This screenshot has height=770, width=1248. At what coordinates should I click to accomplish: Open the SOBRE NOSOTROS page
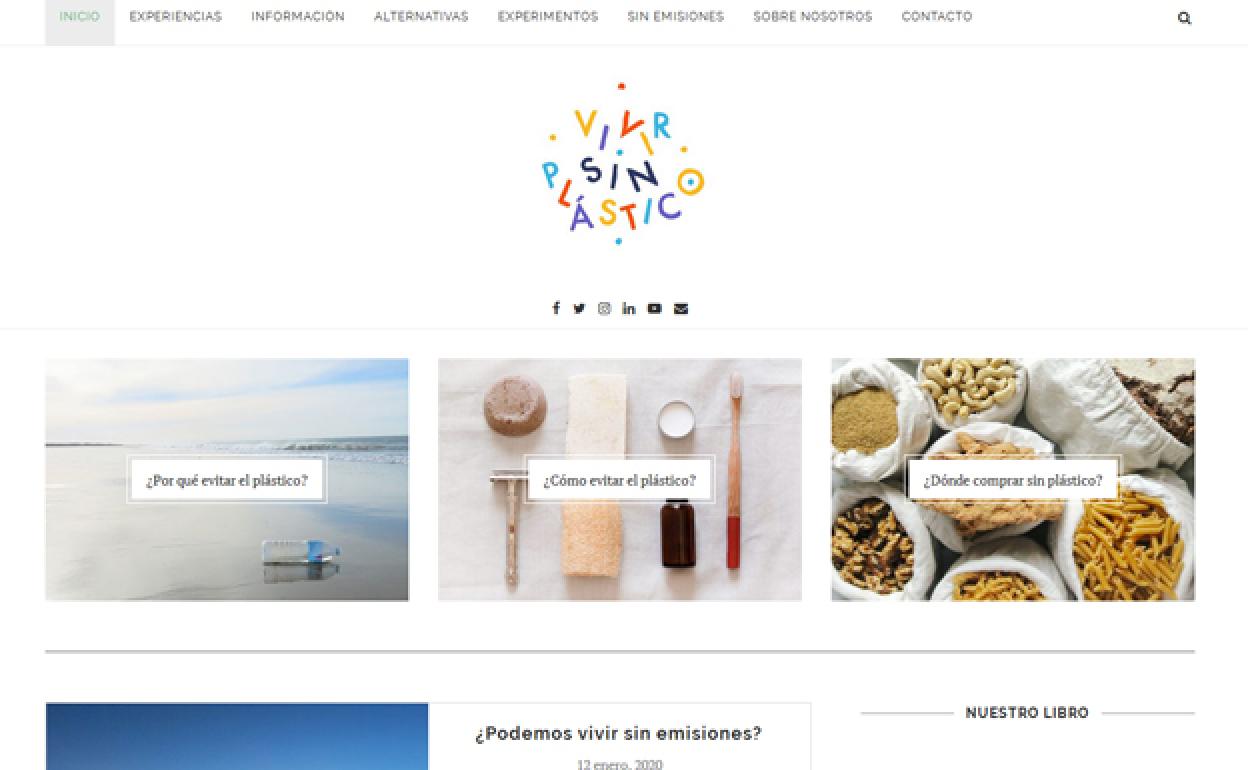click(x=813, y=17)
